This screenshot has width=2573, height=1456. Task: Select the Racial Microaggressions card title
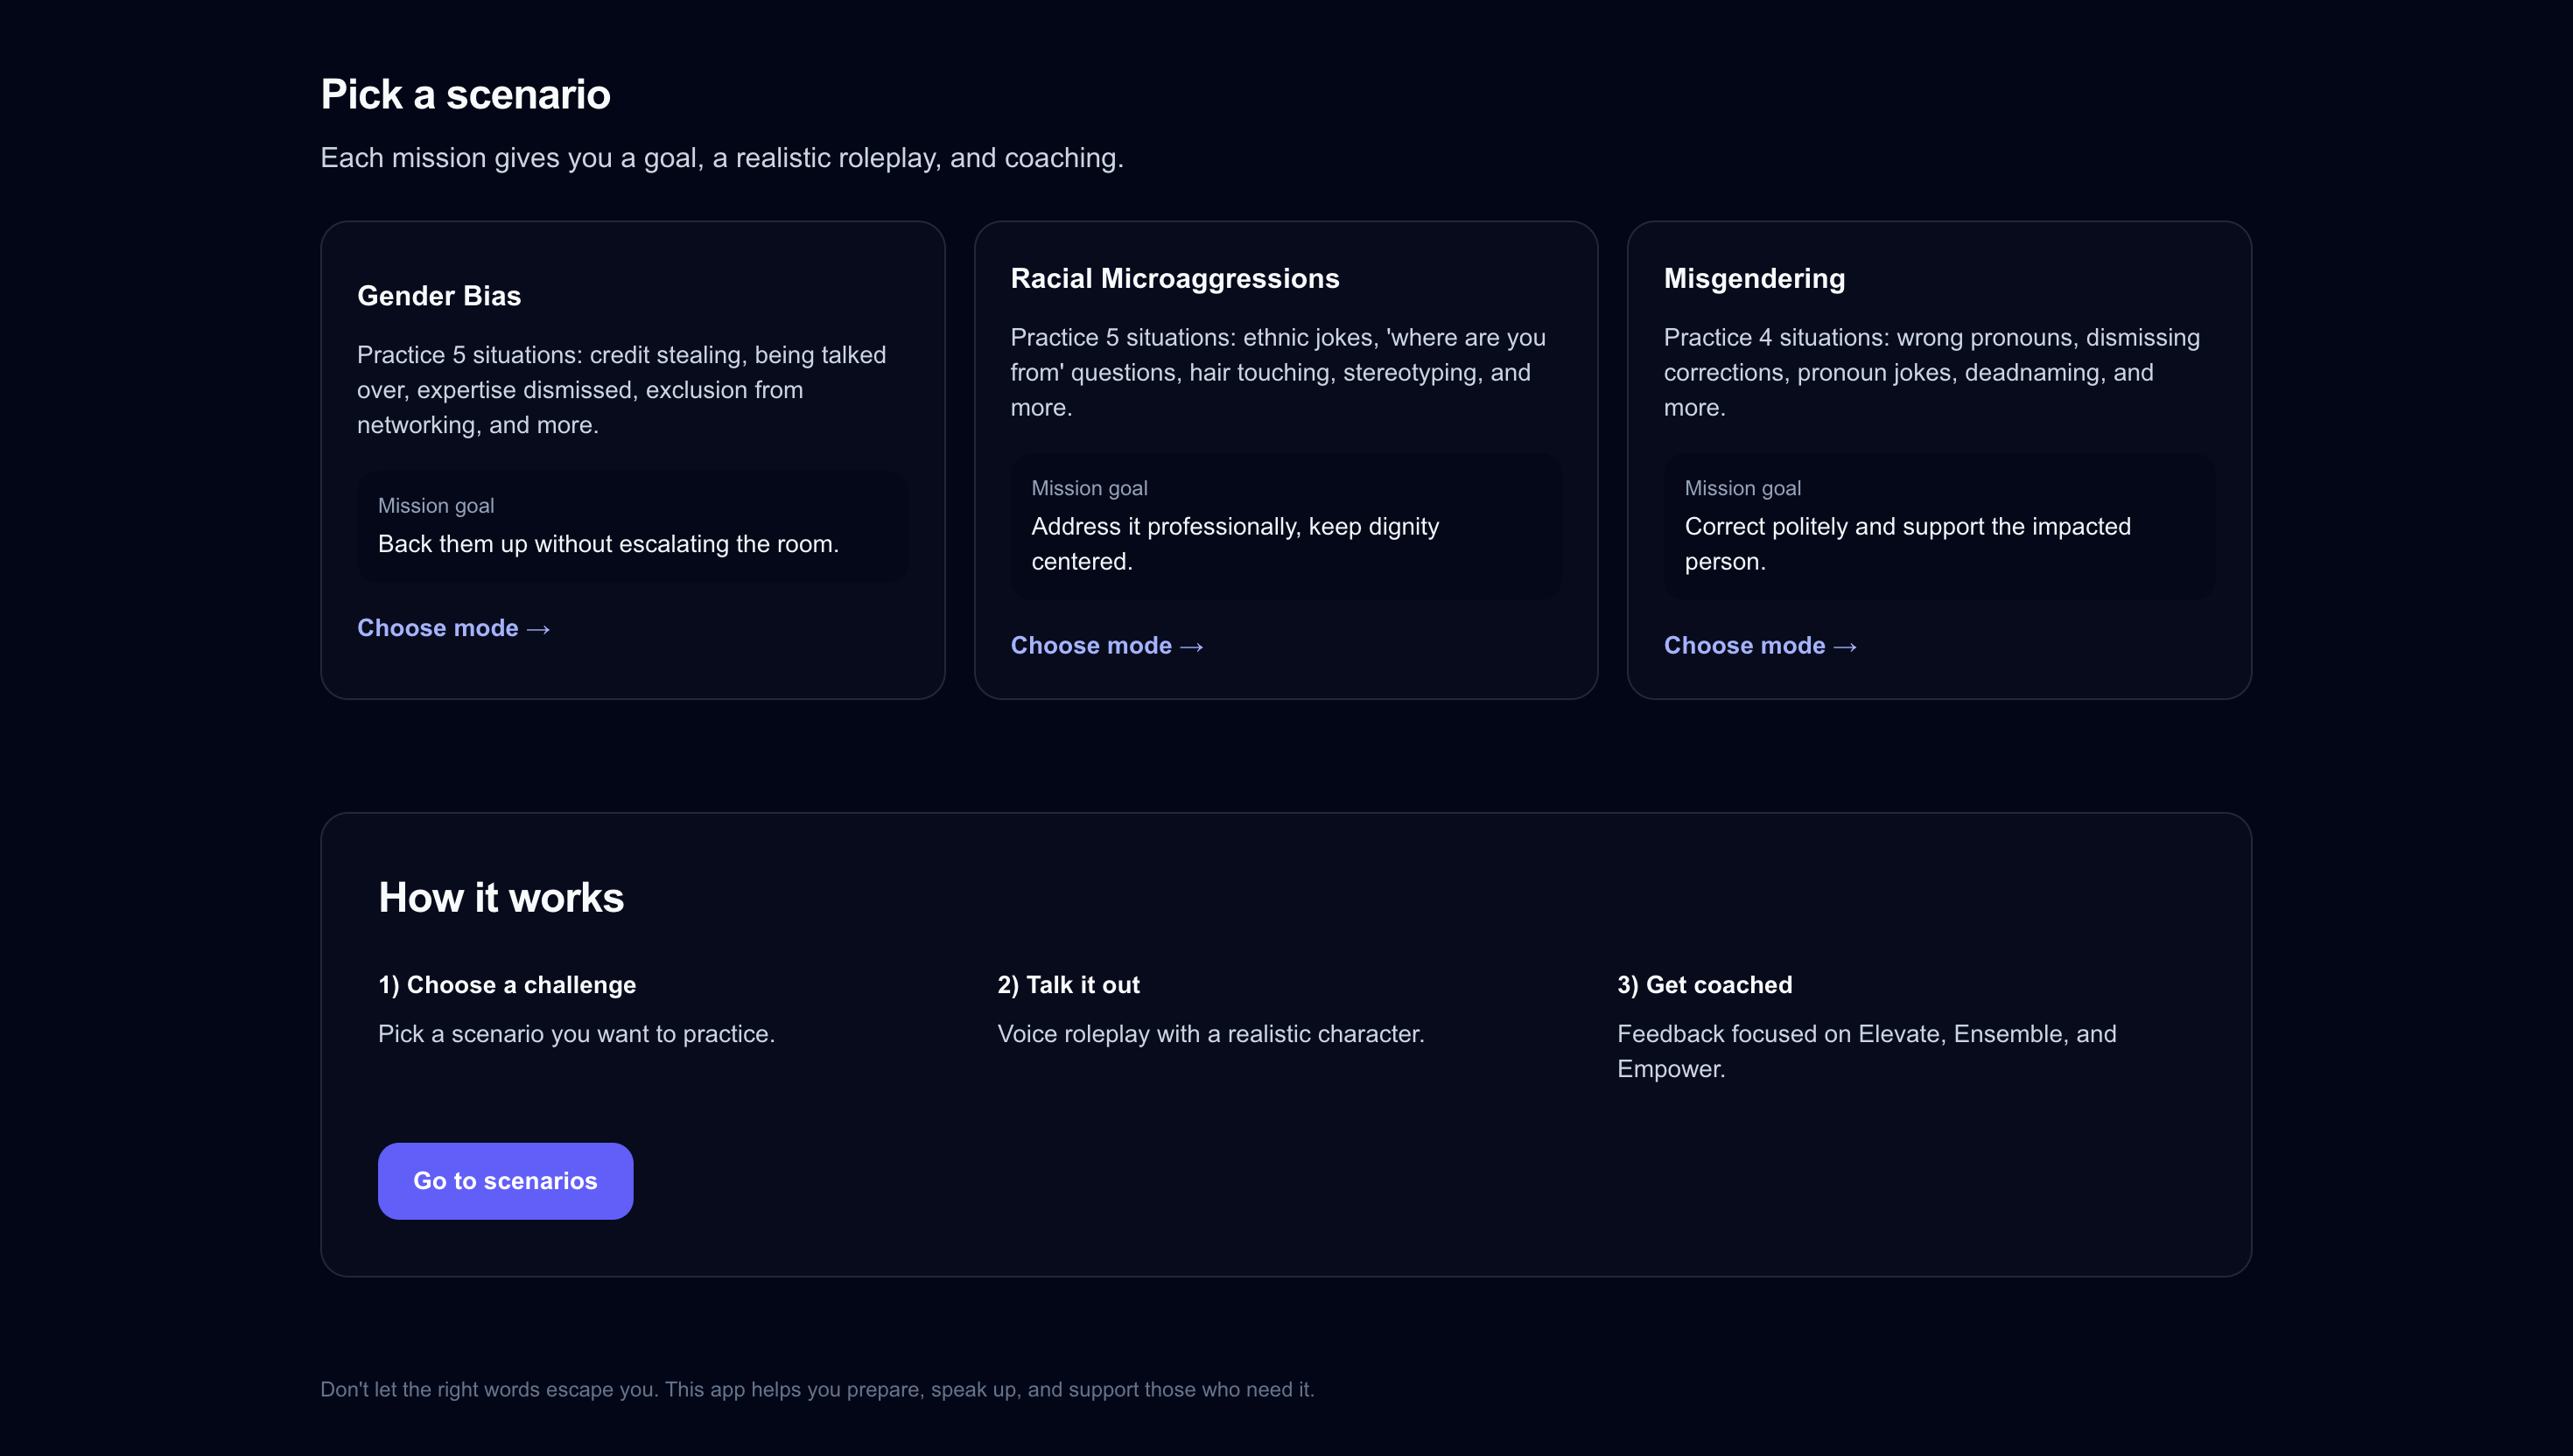click(1174, 278)
